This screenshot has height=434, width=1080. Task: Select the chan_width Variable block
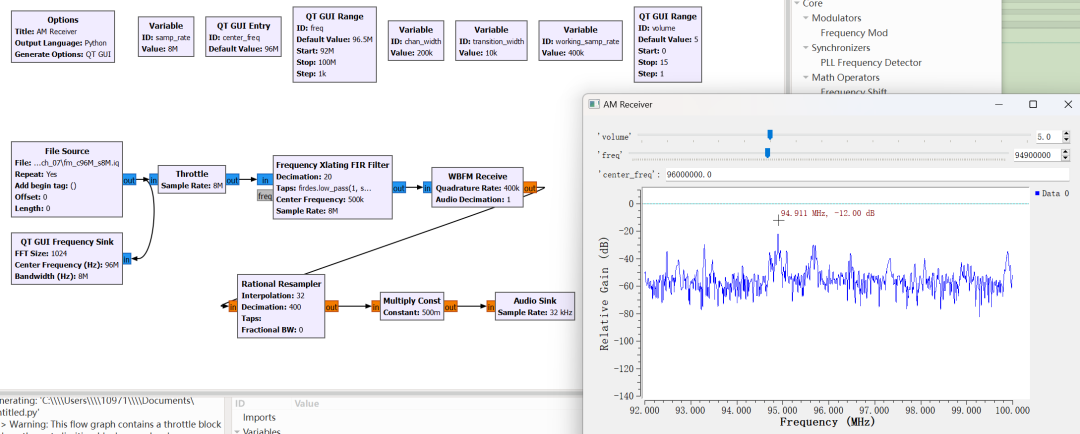(415, 41)
